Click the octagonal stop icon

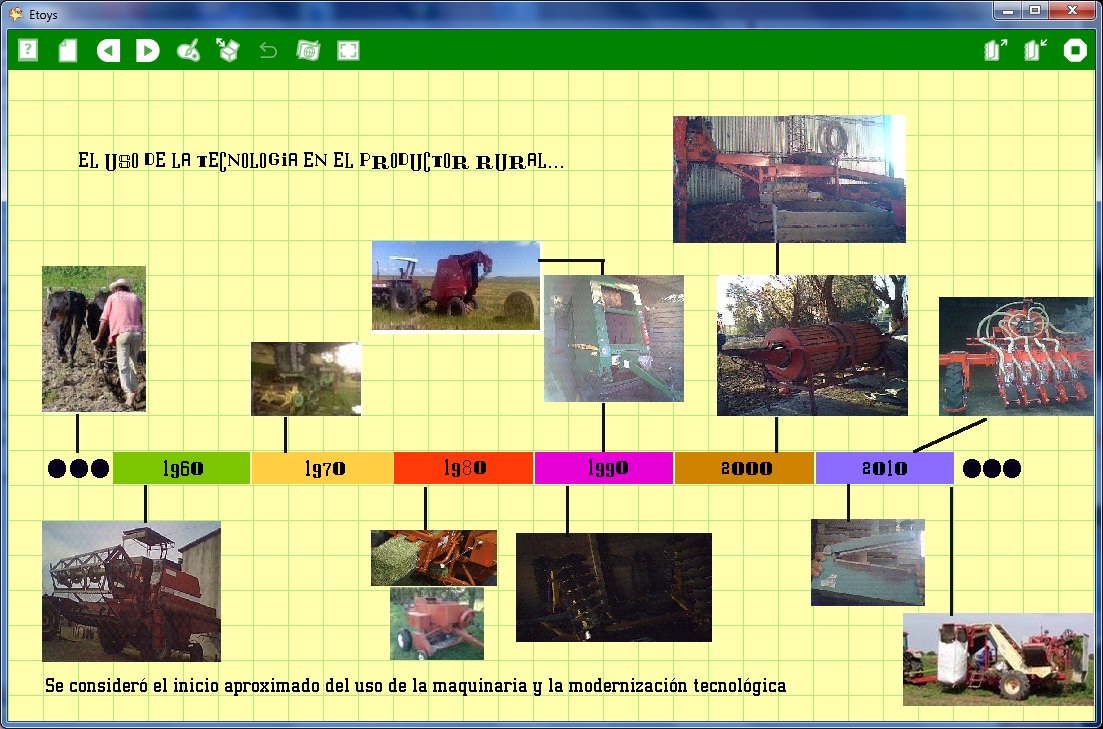pos(1075,50)
